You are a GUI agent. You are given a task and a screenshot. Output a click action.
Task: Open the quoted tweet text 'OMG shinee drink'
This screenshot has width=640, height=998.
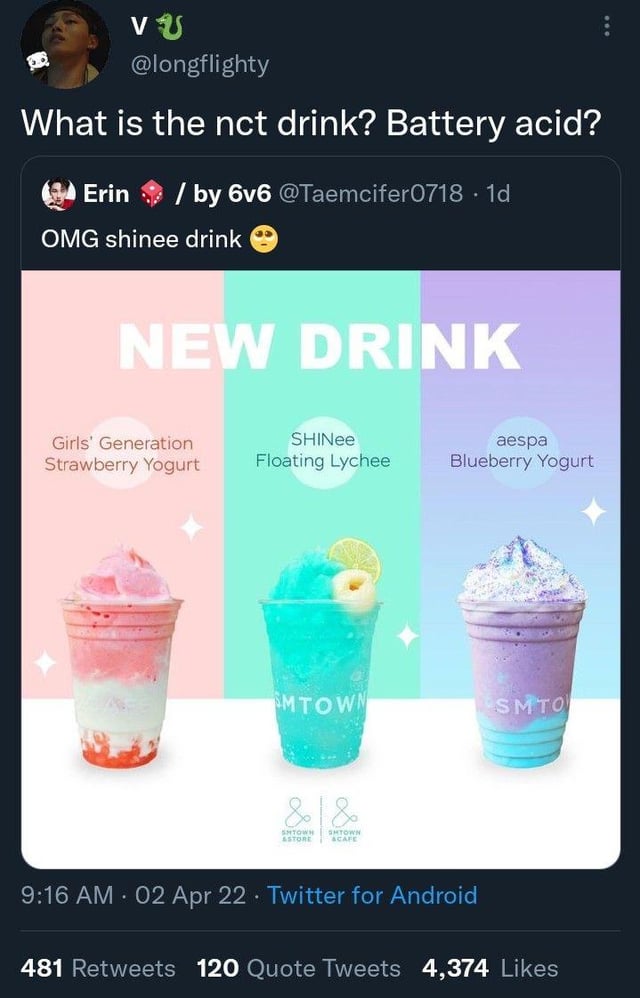click(x=139, y=240)
